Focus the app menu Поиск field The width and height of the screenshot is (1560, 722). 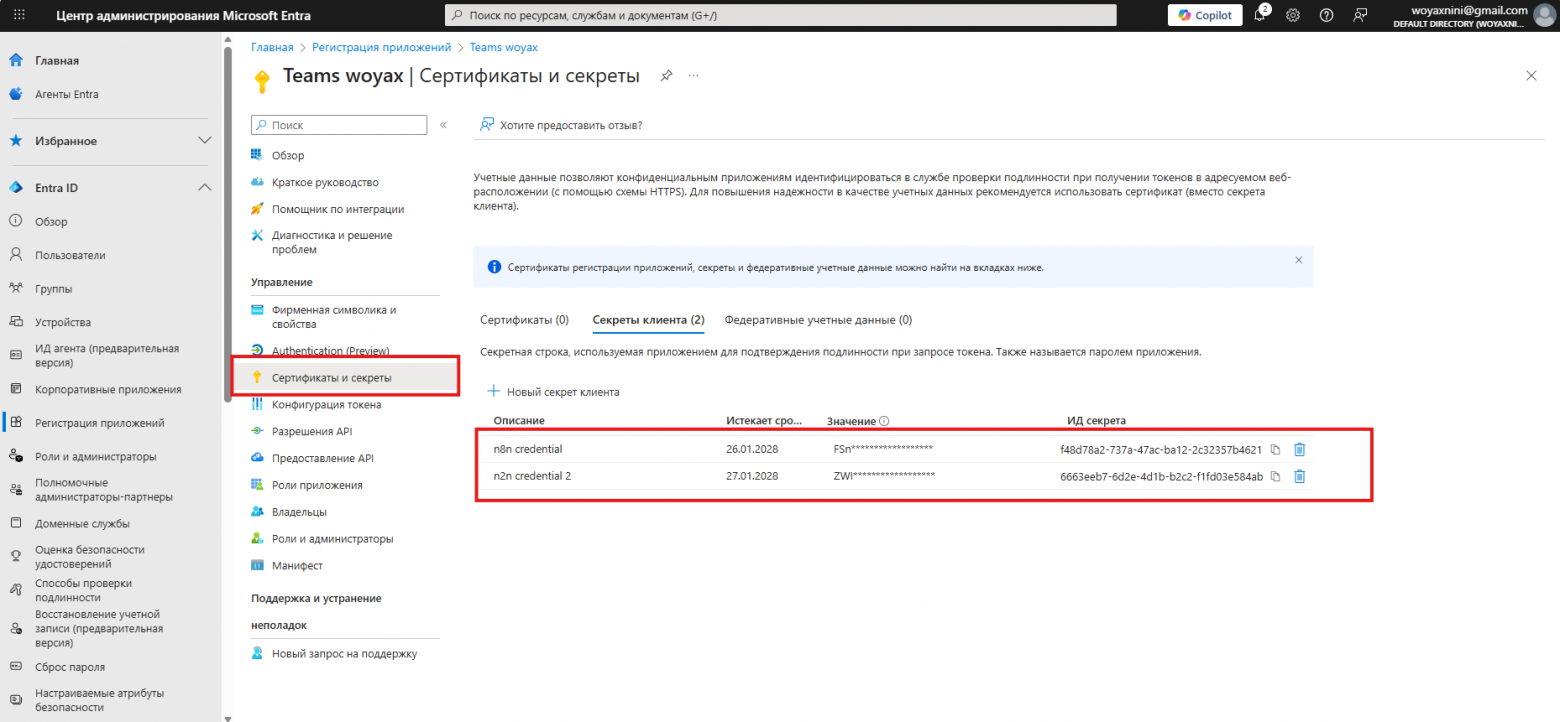click(339, 125)
